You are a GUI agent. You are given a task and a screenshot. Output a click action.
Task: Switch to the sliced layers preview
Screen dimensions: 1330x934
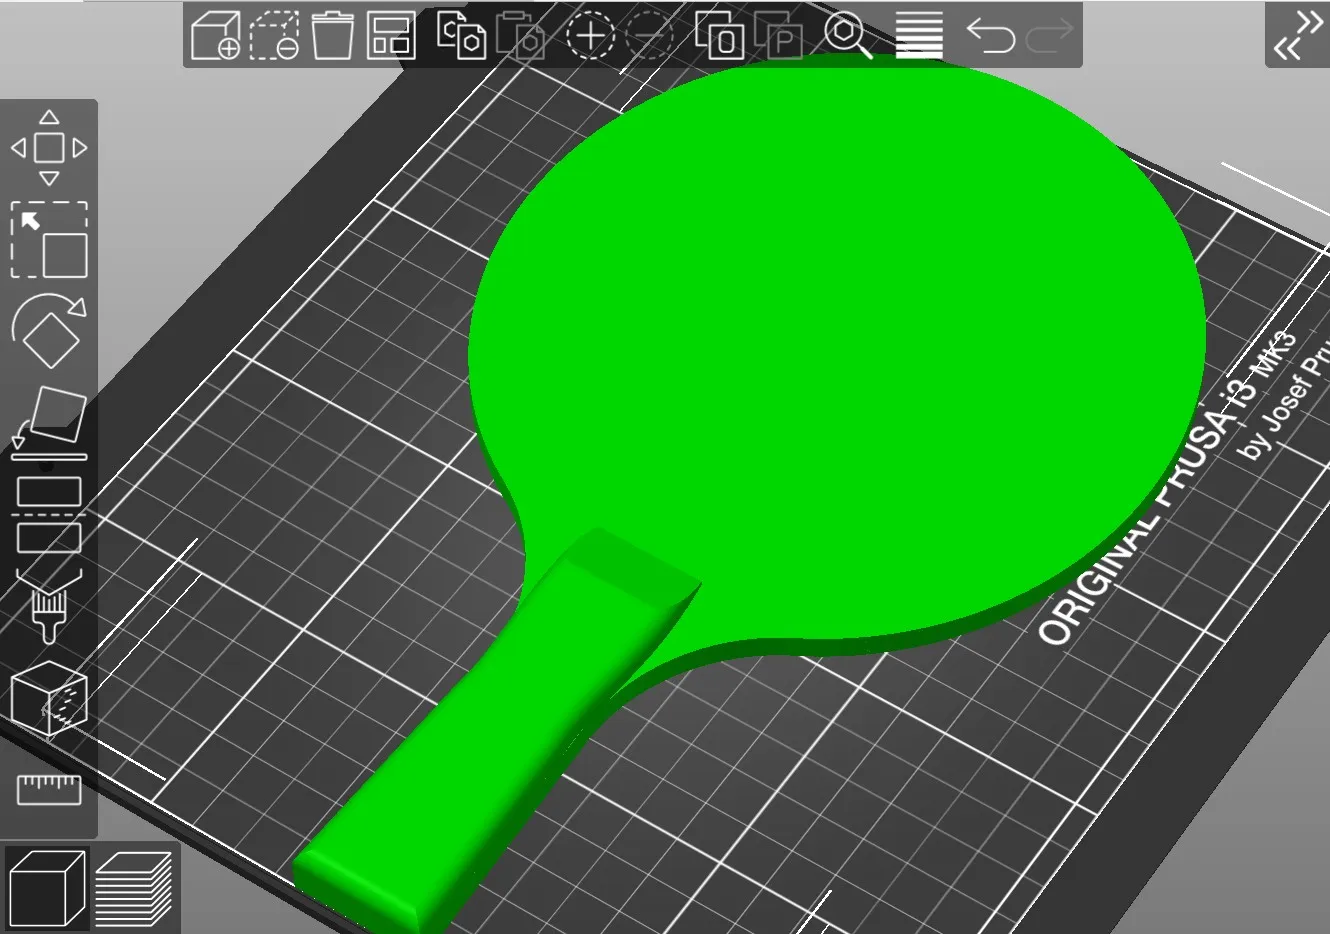(134, 888)
